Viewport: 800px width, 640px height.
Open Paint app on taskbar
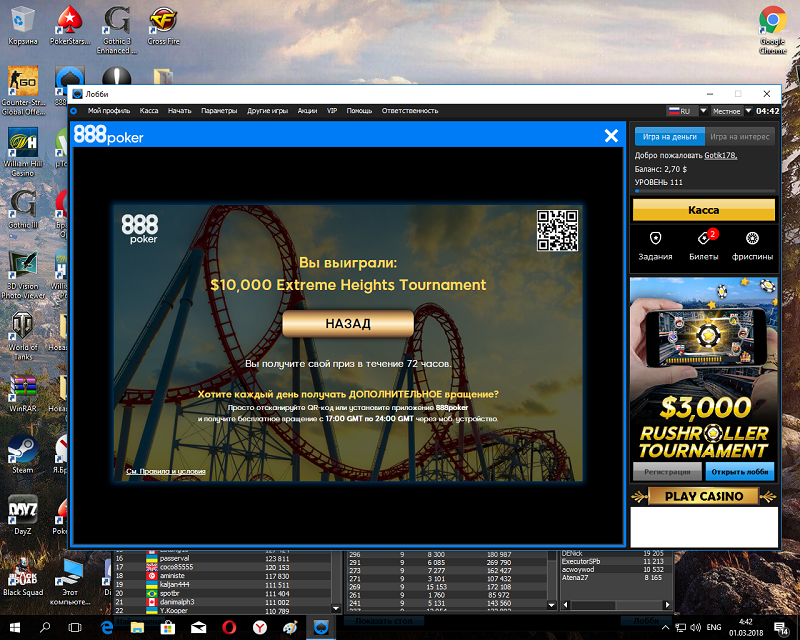pyautogui.click(x=290, y=627)
